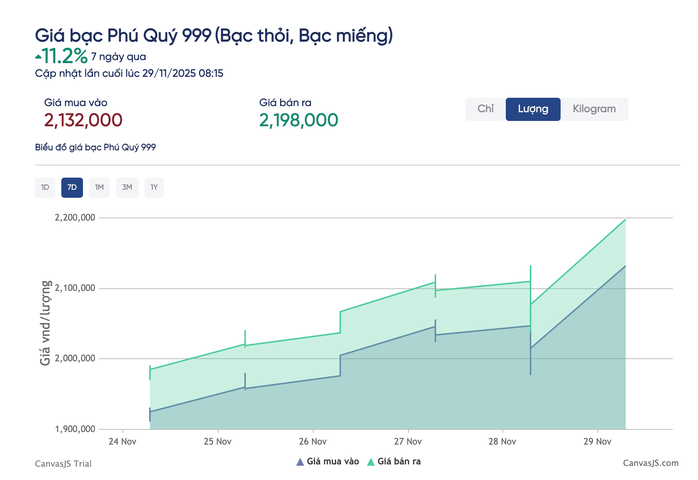Image resolution: width=698 pixels, height=480 pixels.
Task: Click the CanvasJS Trial label
Action: pyautogui.click(x=62, y=463)
